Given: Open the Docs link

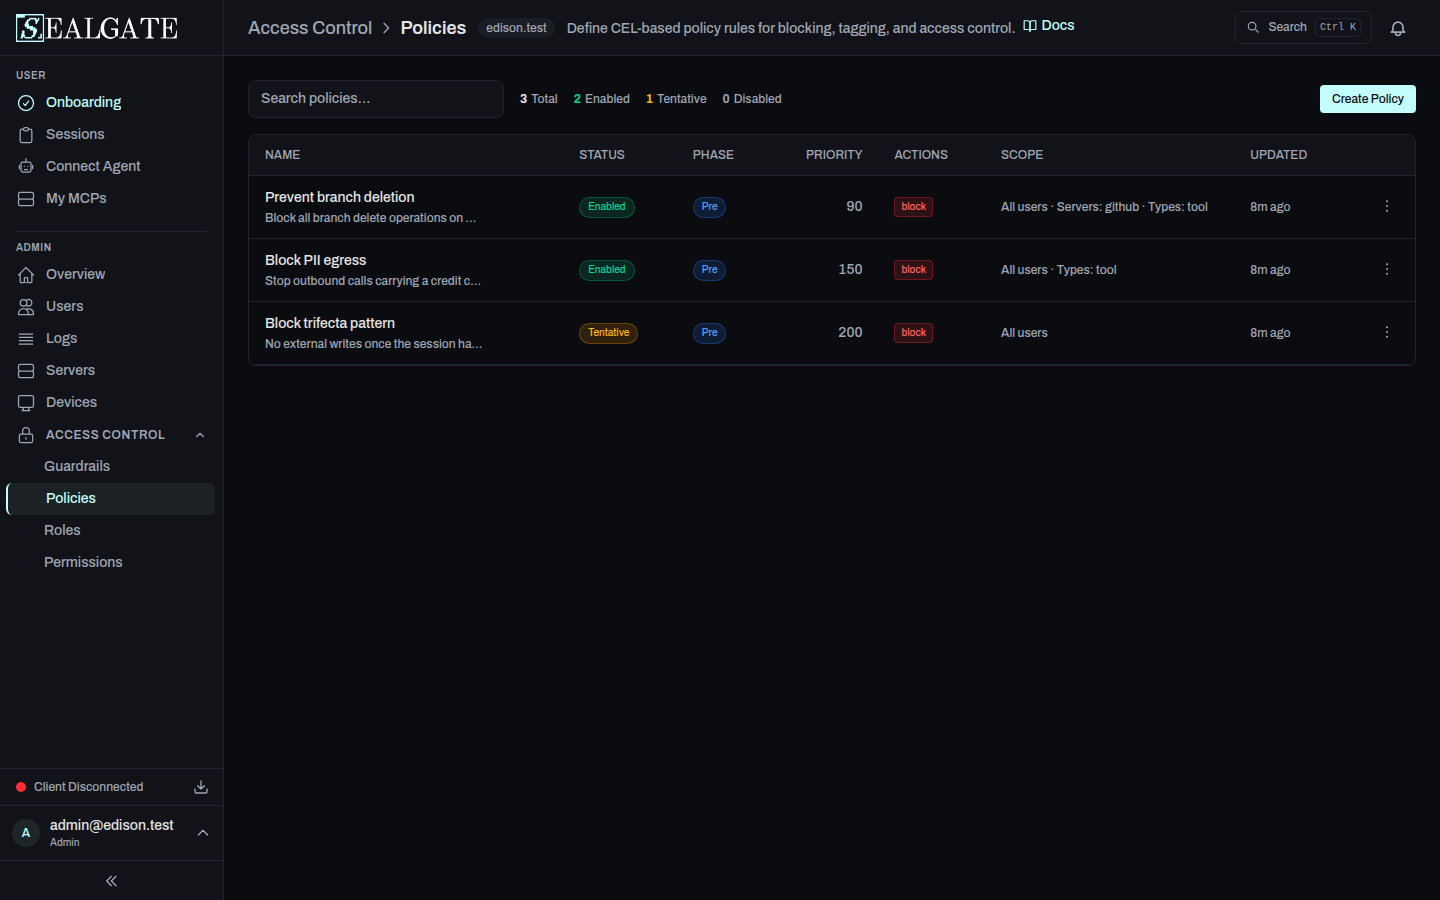Looking at the screenshot, I should point(1049,26).
